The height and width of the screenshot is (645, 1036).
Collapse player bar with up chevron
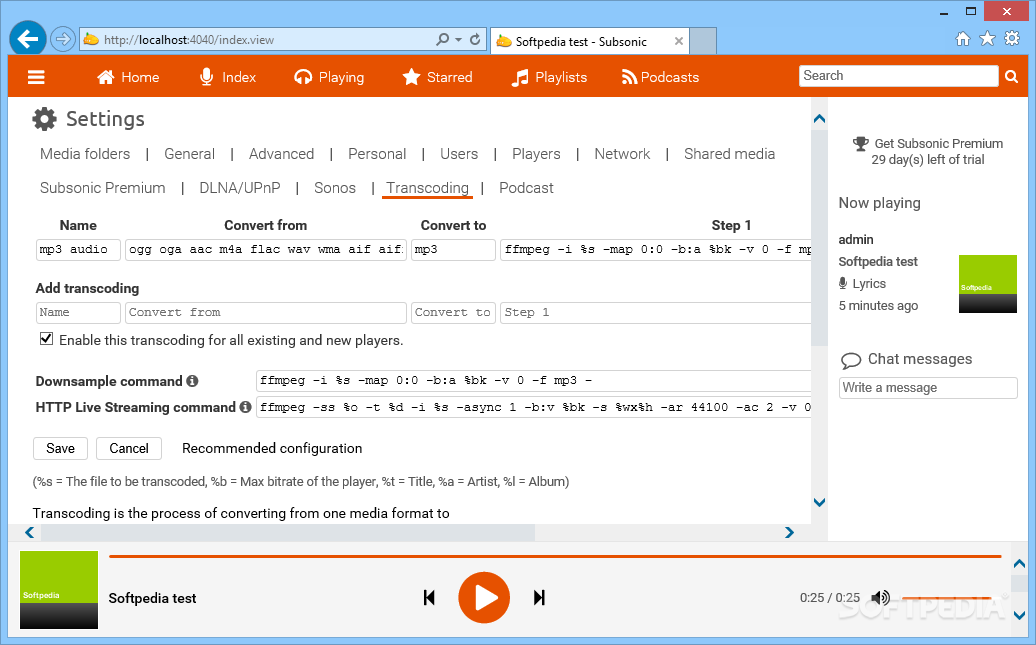(1019, 564)
